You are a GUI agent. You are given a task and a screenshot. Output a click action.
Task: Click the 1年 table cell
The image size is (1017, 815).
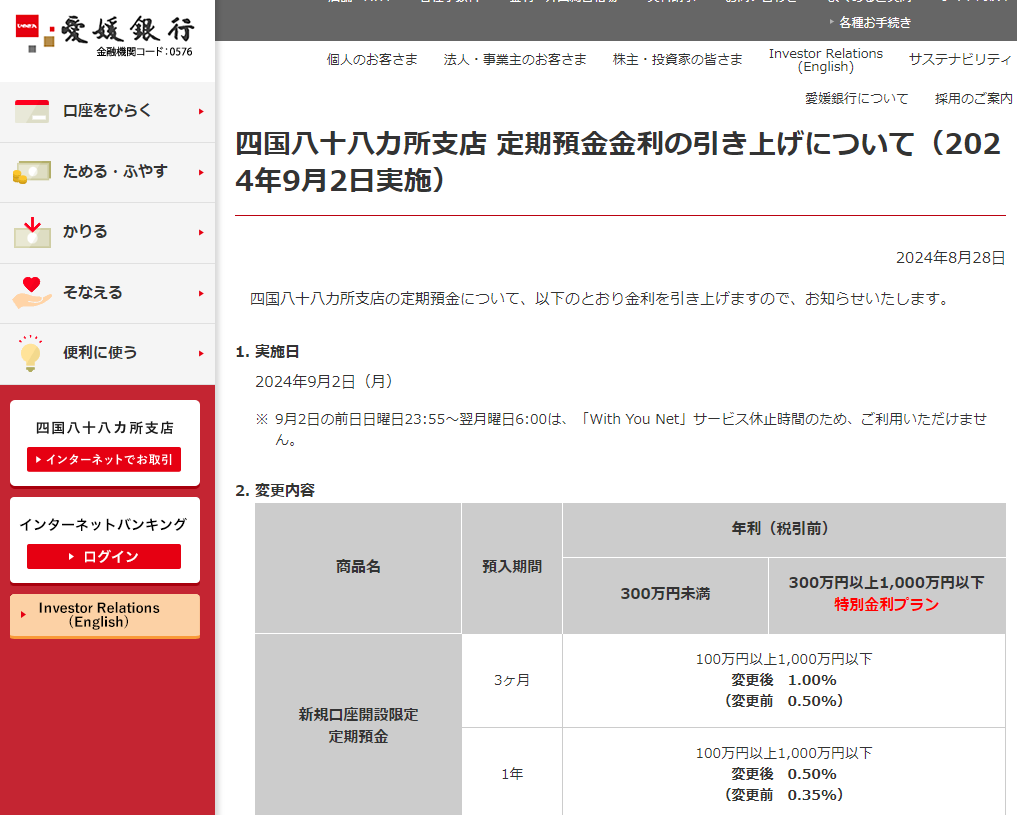(512, 774)
